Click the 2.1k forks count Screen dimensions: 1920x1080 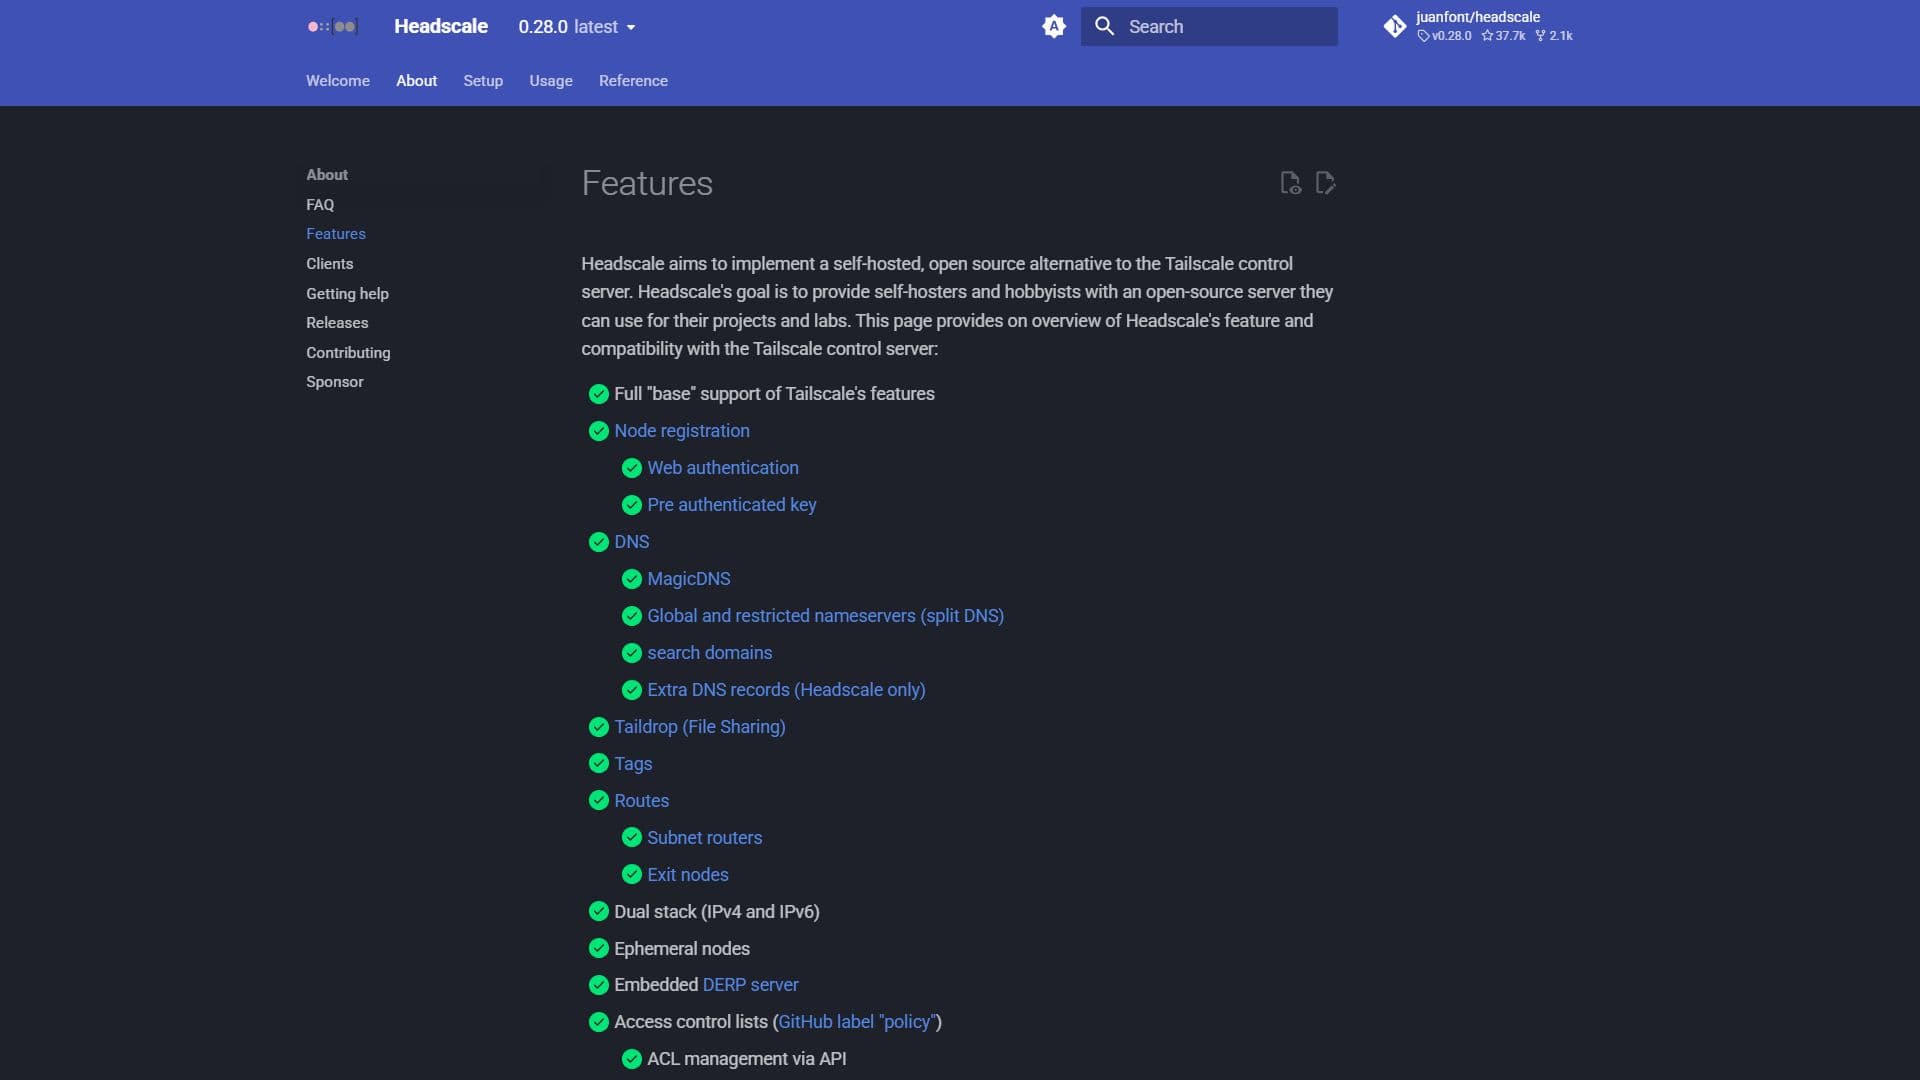click(x=1554, y=36)
